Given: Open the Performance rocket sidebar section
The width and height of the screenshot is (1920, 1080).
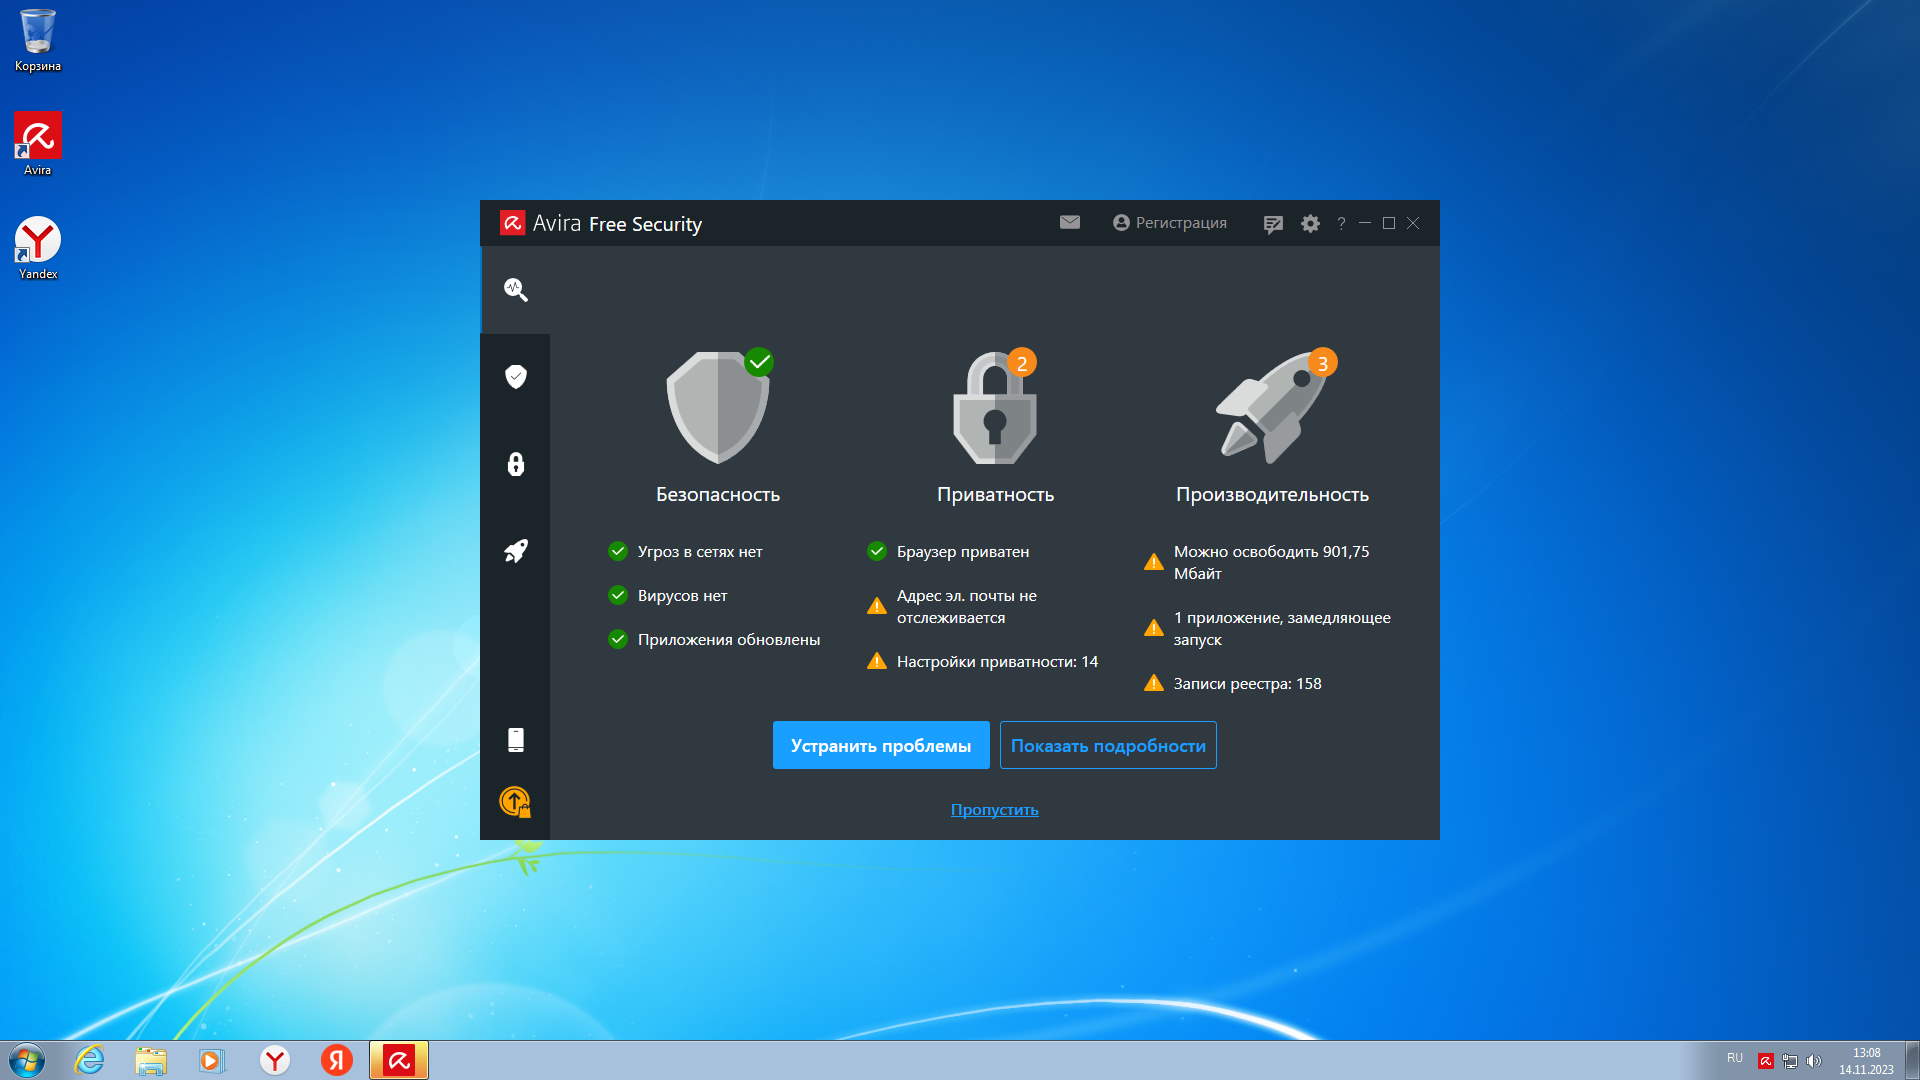Looking at the screenshot, I should pyautogui.click(x=516, y=551).
